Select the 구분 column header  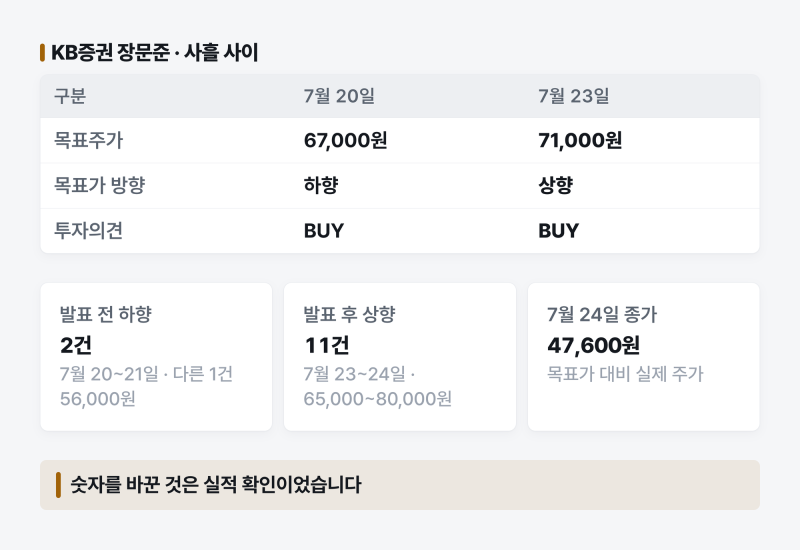point(70,96)
